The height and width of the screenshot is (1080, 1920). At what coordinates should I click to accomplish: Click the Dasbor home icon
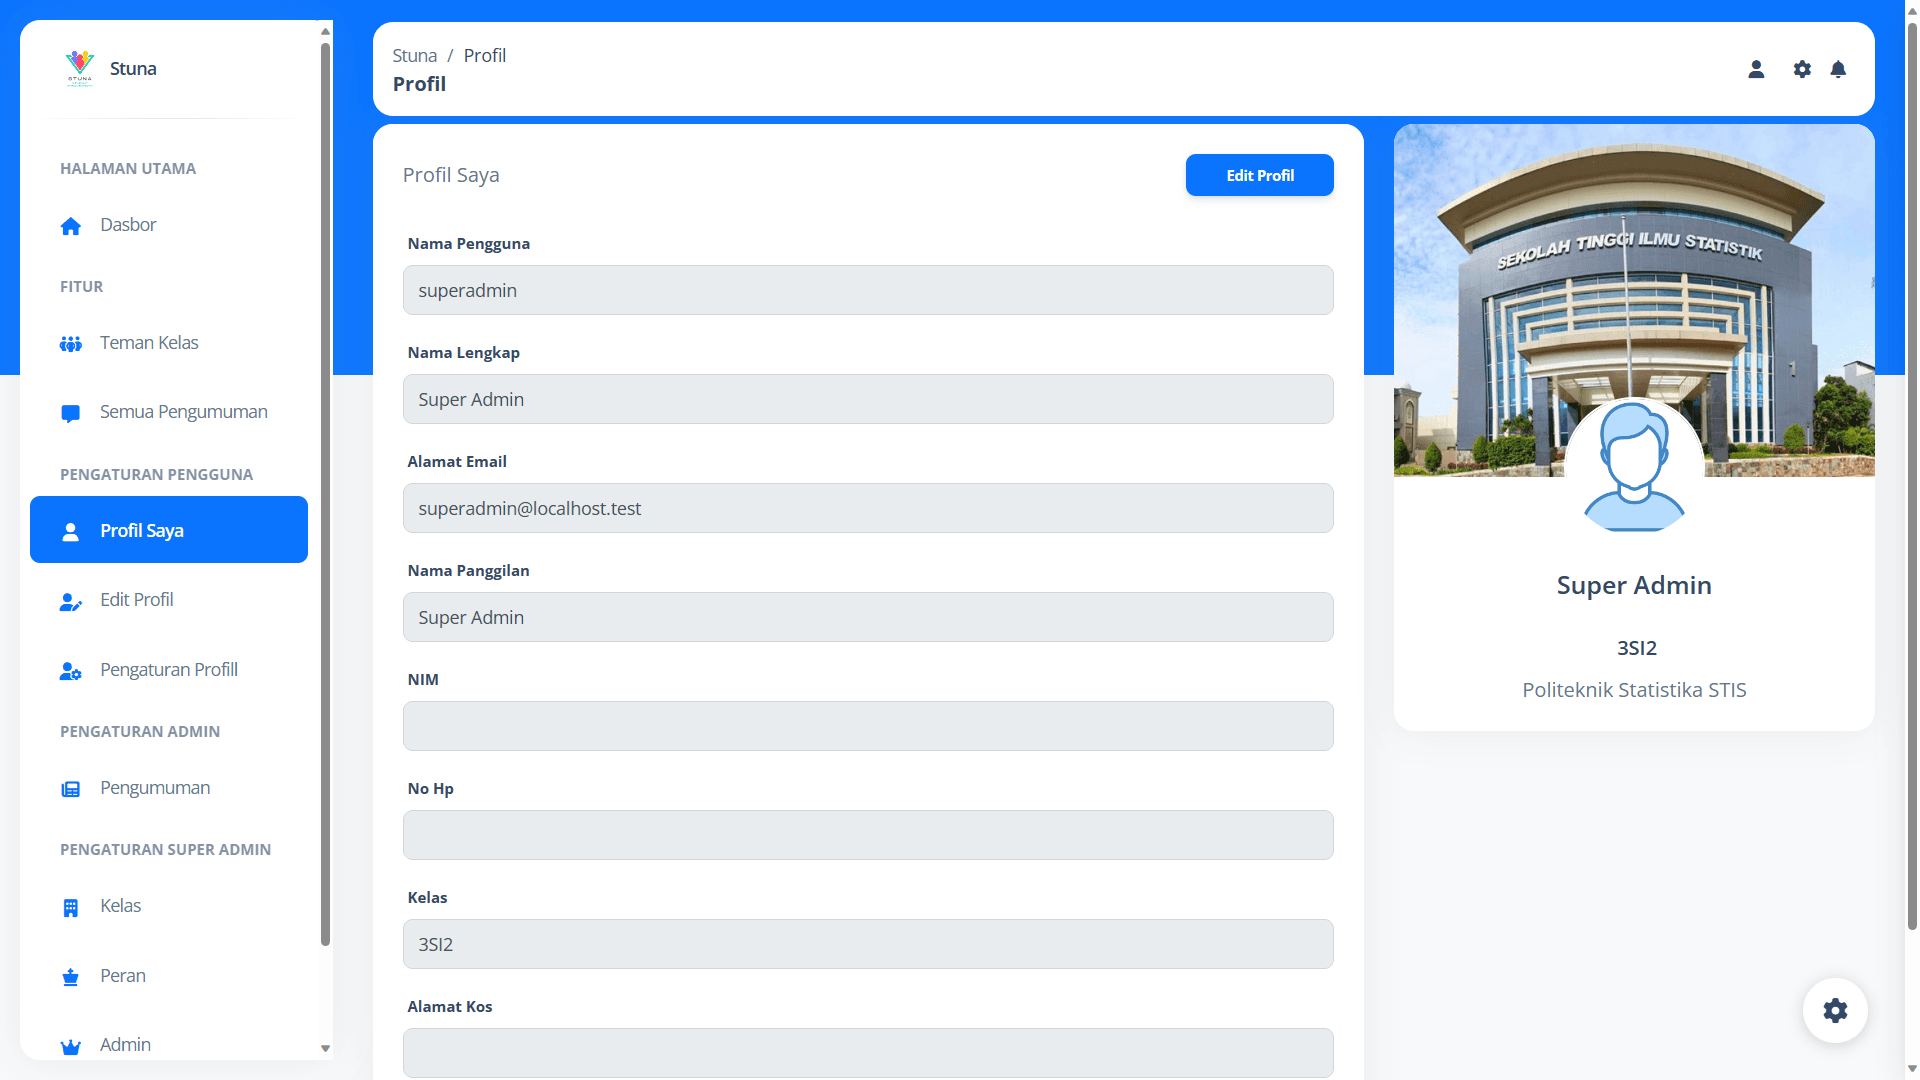[x=70, y=226]
